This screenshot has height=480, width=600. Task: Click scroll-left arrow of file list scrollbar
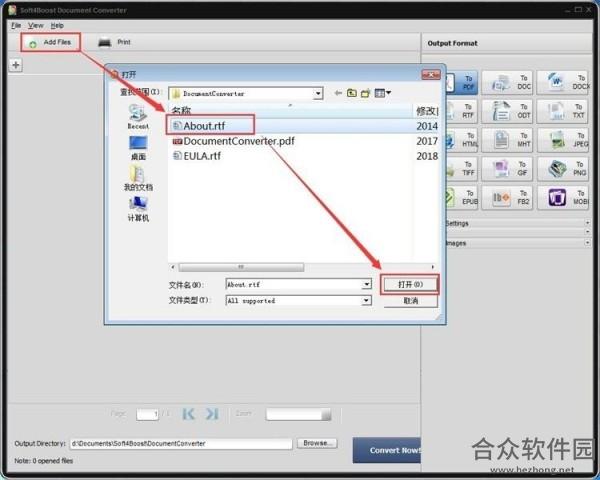coord(173,267)
